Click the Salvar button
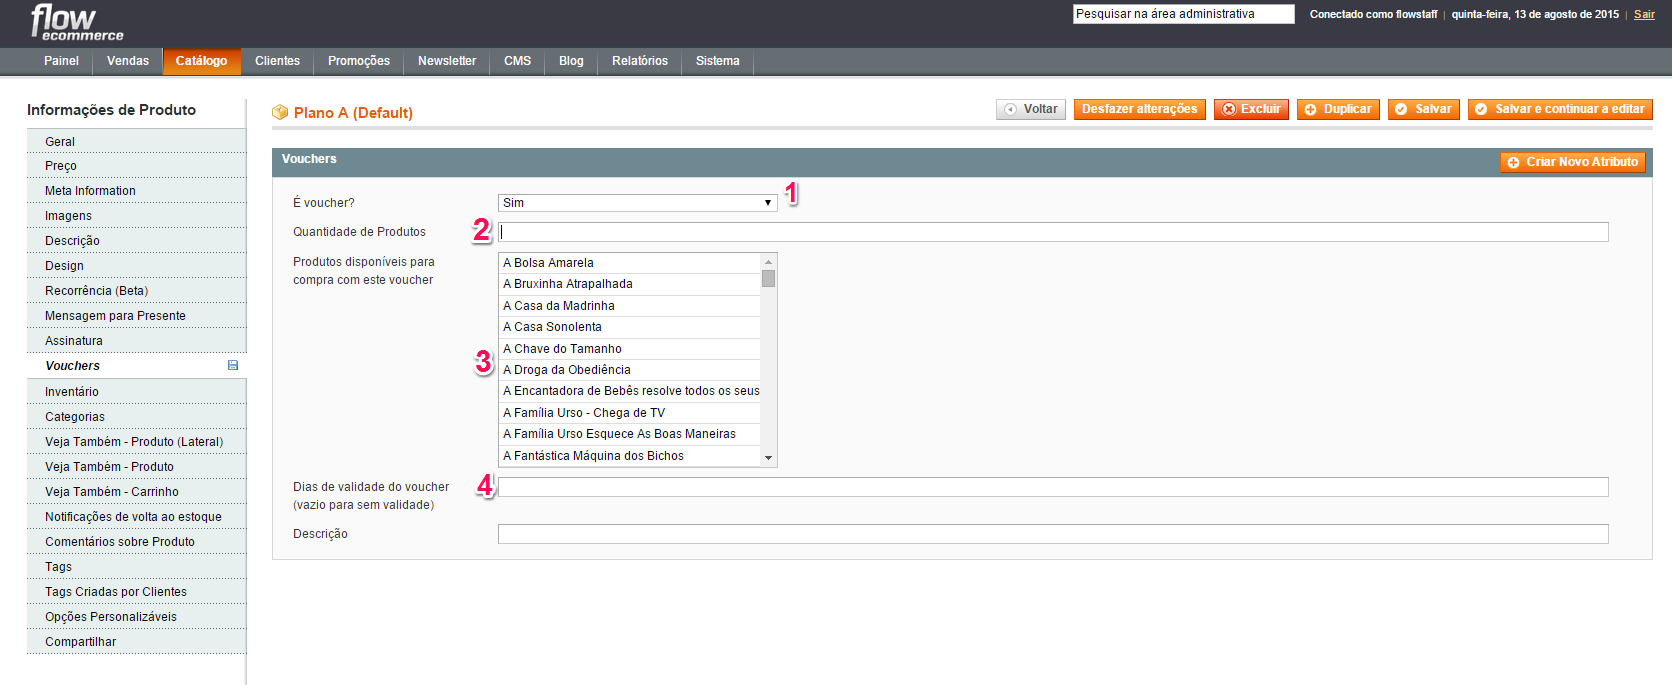1672x685 pixels. click(x=1424, y=109)
